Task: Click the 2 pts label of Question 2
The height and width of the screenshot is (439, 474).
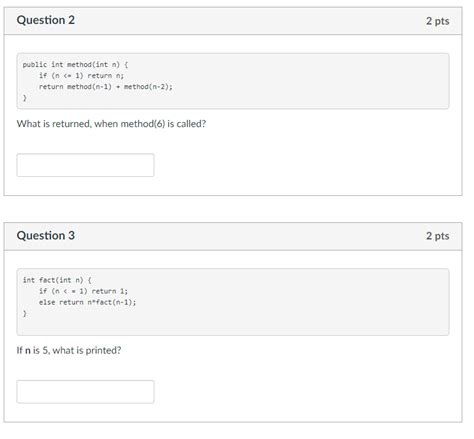Action: tap(437, 21)
